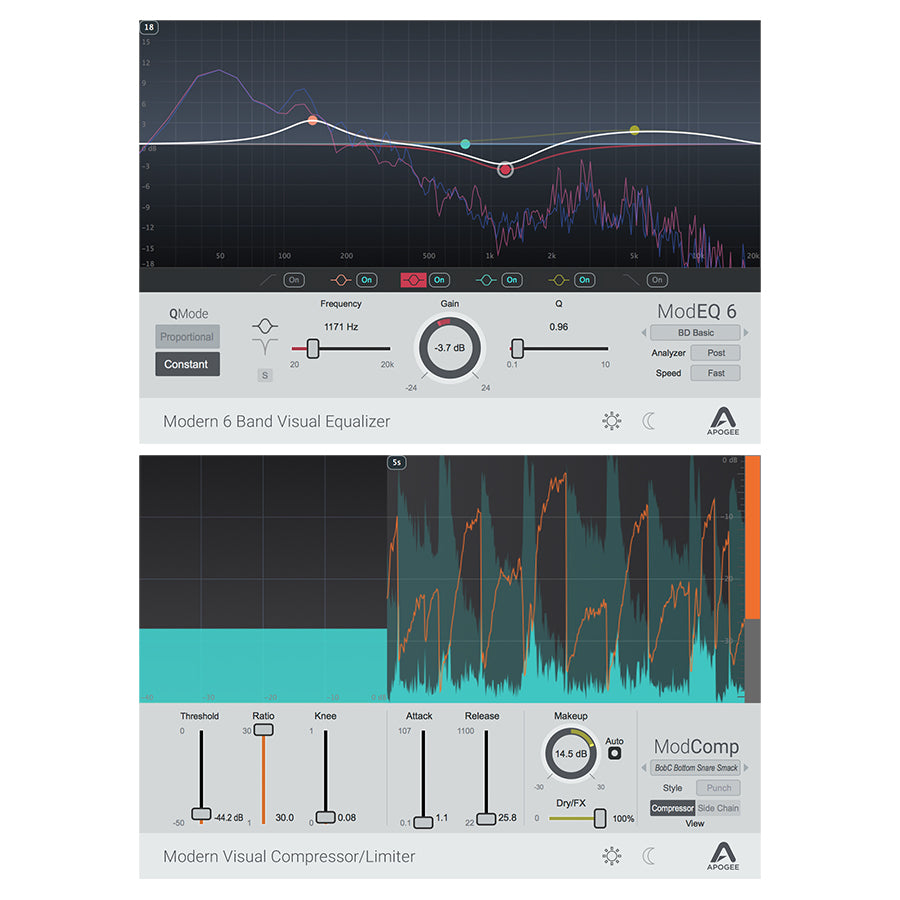Image resolution: width=900 pixels, height=900 pixels.
Task: Toggle the teal band 4 On switch
Action: coord(512,280)
